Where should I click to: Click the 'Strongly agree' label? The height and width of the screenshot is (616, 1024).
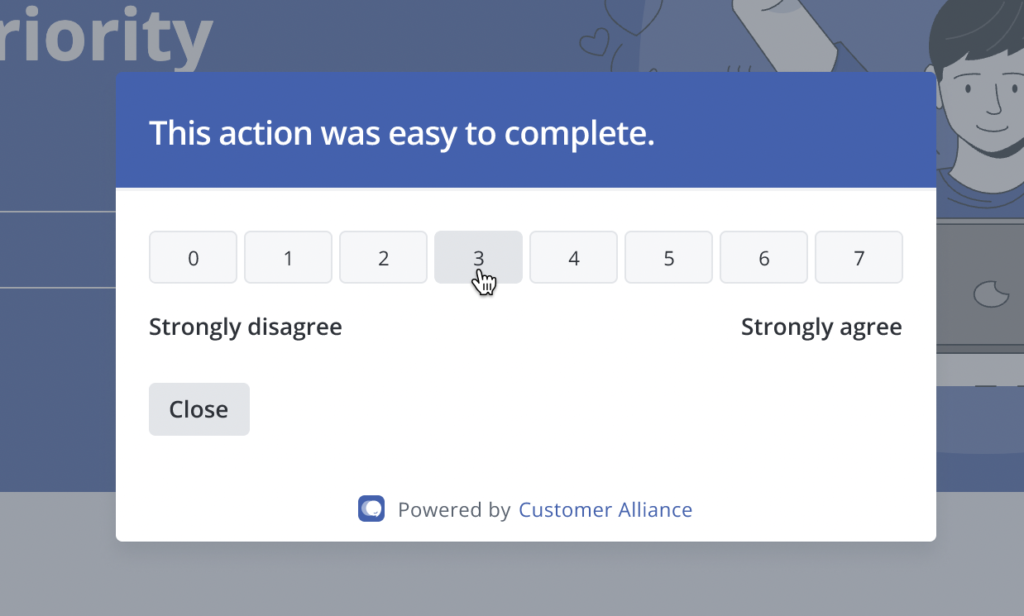pyautogui.click(x=821, y=327)
